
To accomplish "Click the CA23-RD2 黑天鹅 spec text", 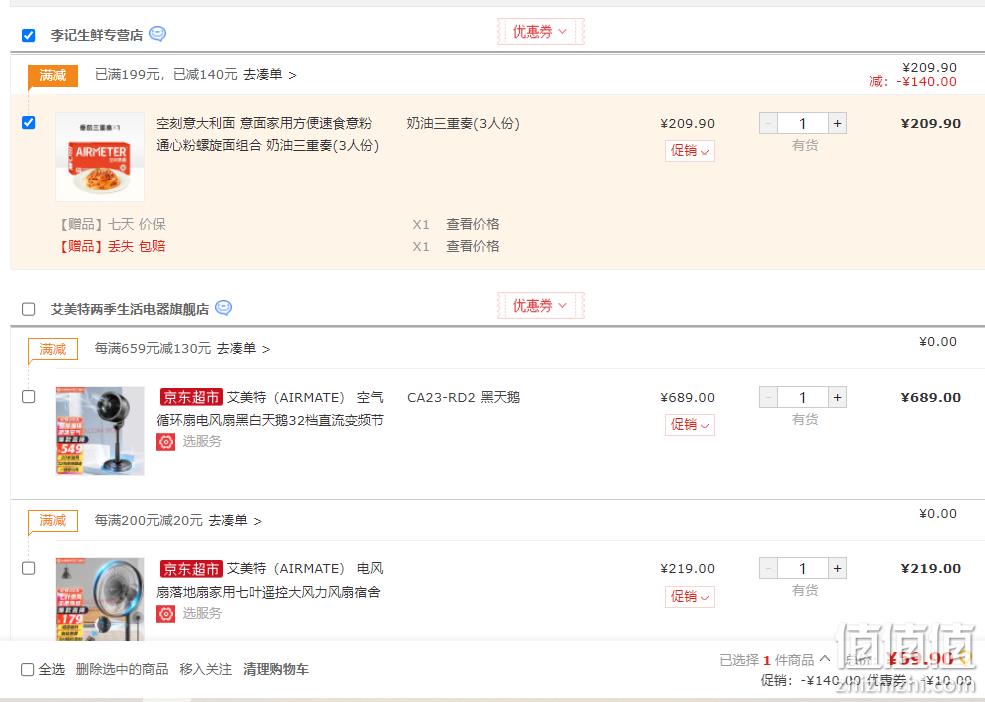I will coord(464,397).
